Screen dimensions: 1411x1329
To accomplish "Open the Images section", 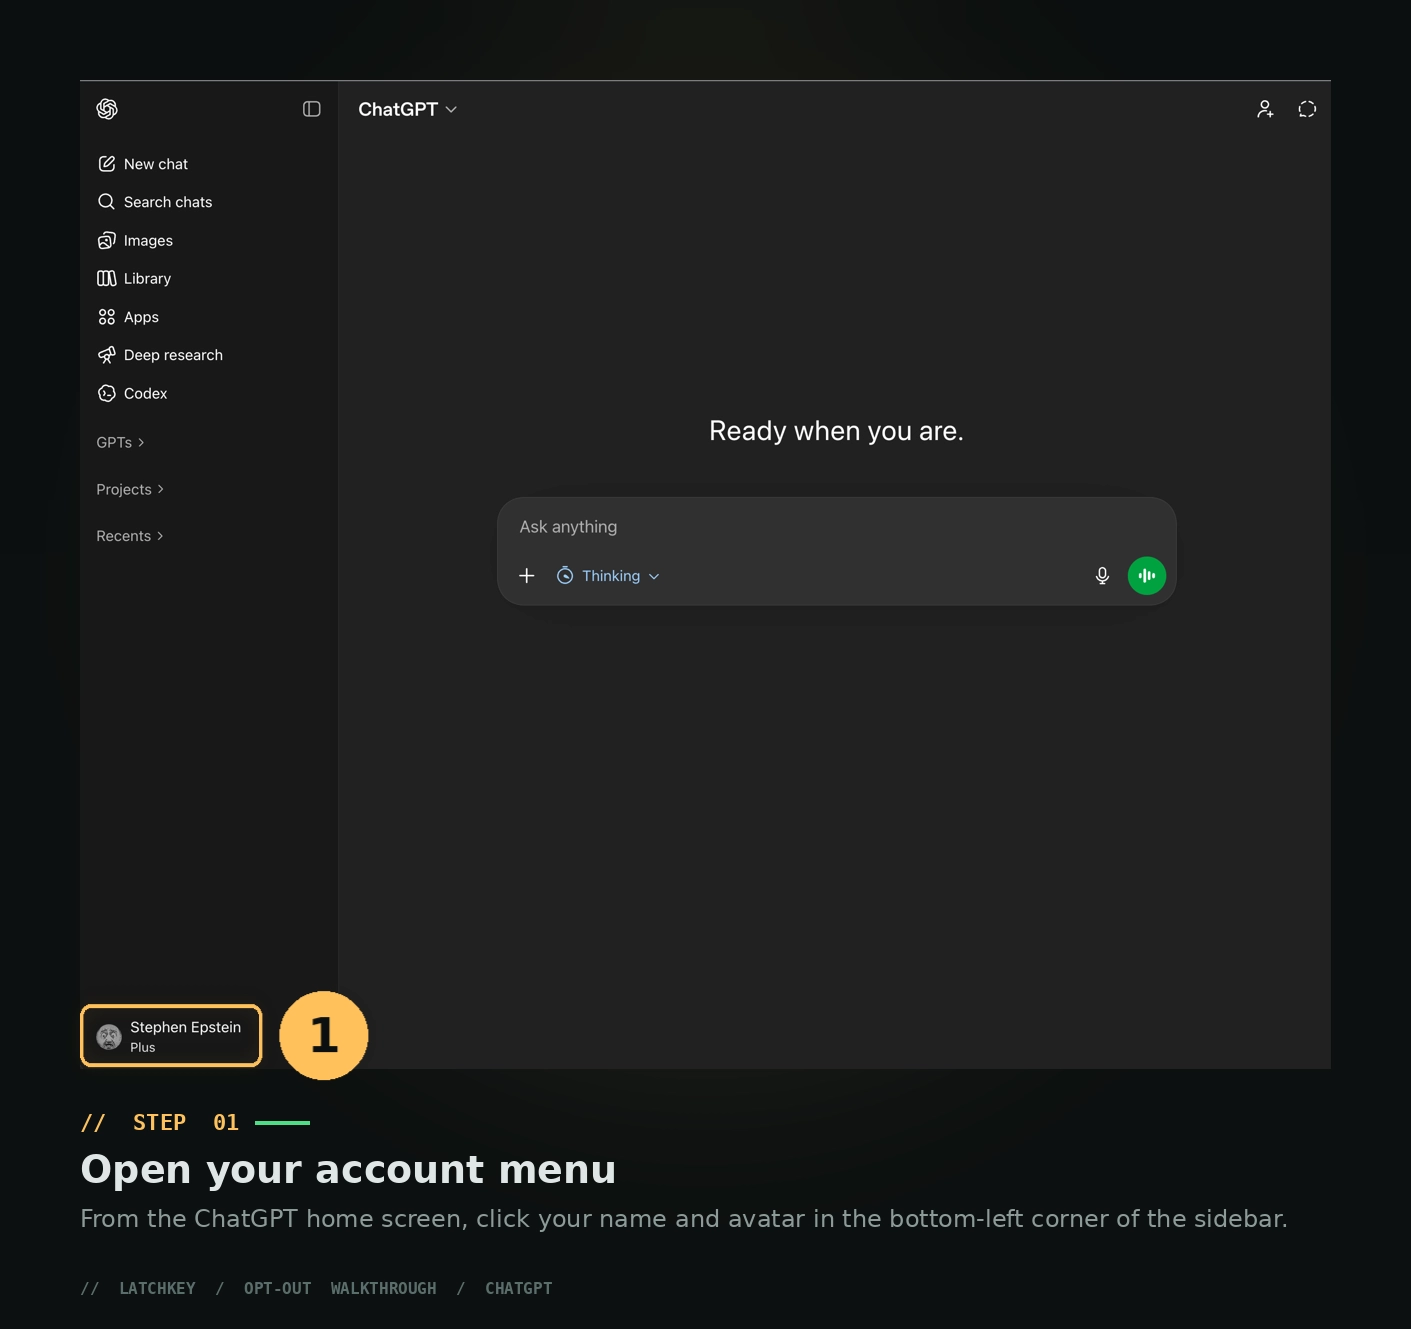I will [x=147, y=240].
